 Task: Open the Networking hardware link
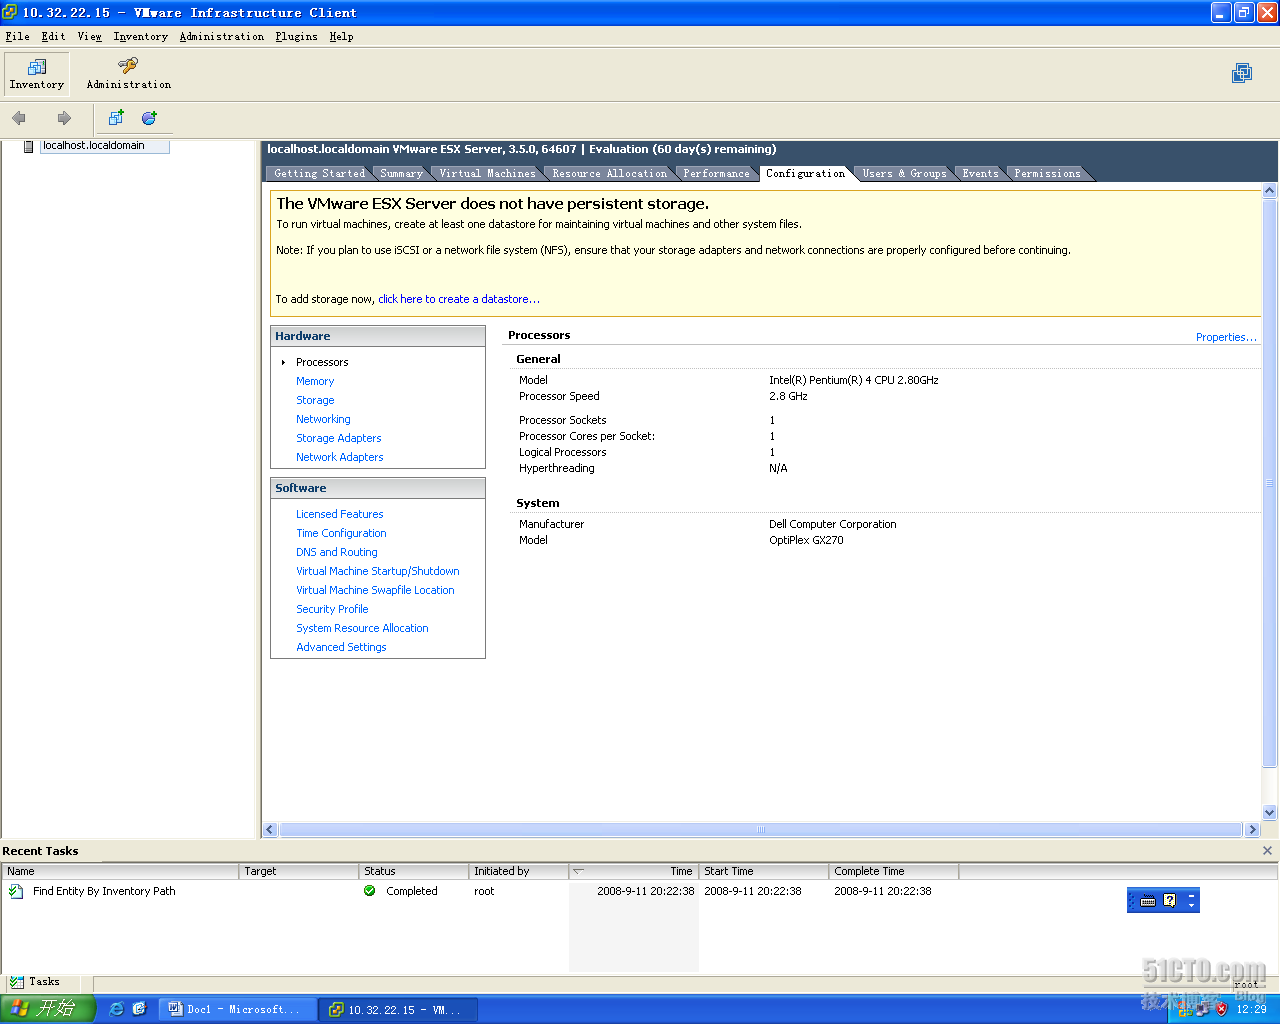(x=323, y=419)
